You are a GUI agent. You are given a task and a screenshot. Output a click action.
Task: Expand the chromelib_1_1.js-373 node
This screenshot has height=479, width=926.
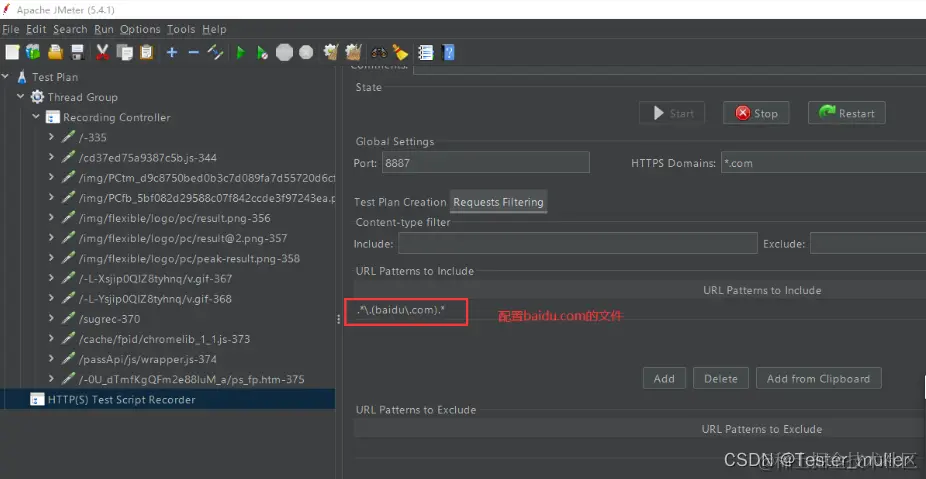coord(51,339)
